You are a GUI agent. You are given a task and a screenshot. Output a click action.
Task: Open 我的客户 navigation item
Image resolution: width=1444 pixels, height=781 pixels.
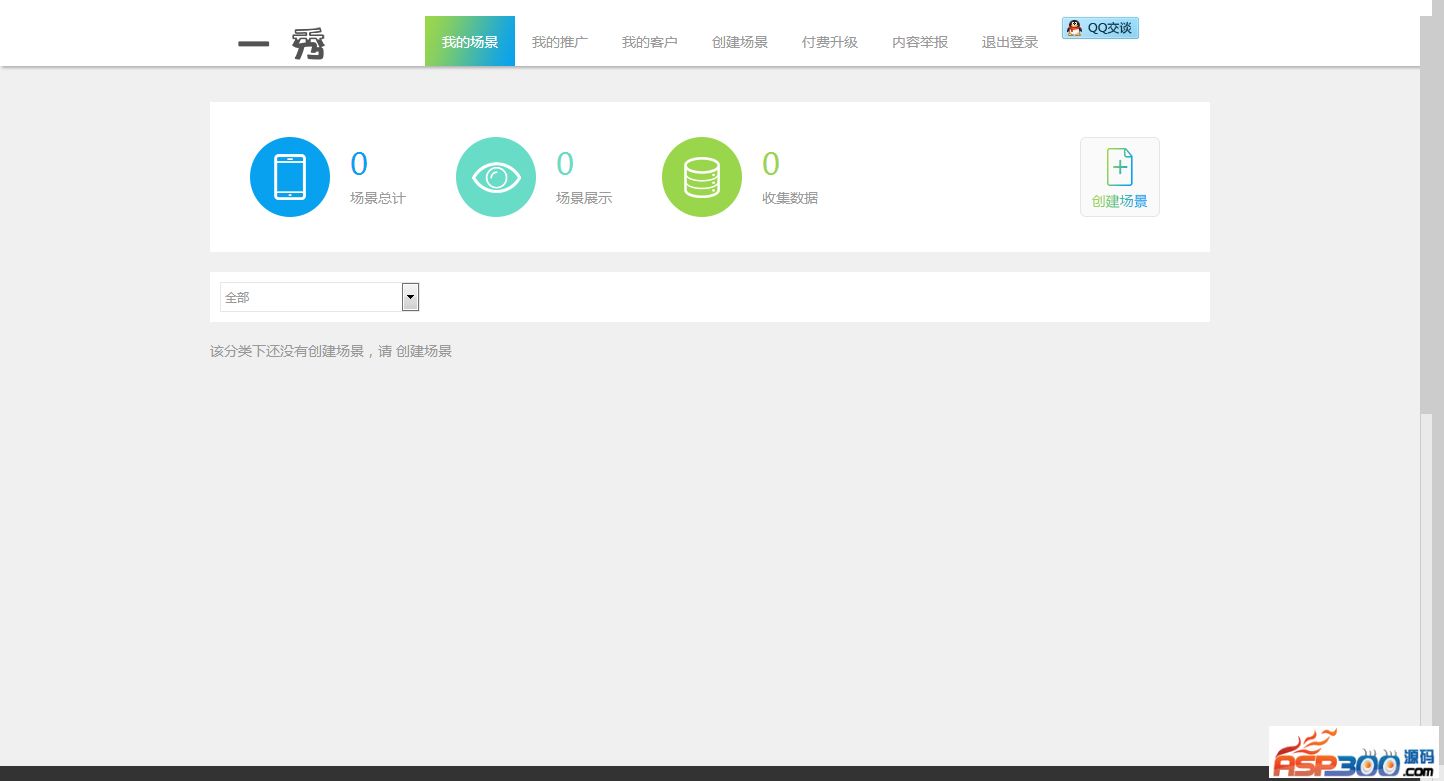pos(650,42)
